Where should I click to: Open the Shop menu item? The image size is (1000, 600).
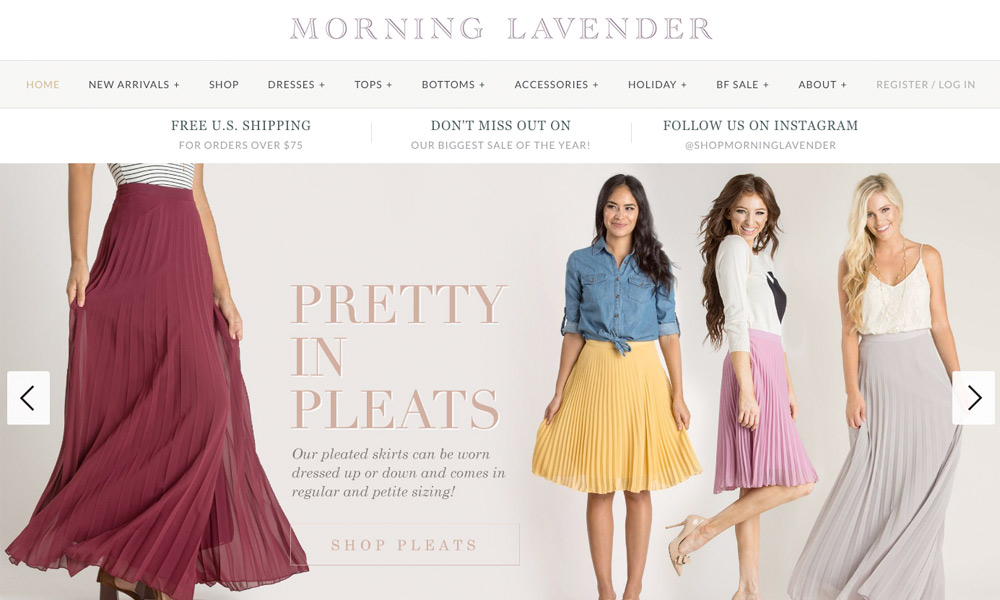[224, 84]
